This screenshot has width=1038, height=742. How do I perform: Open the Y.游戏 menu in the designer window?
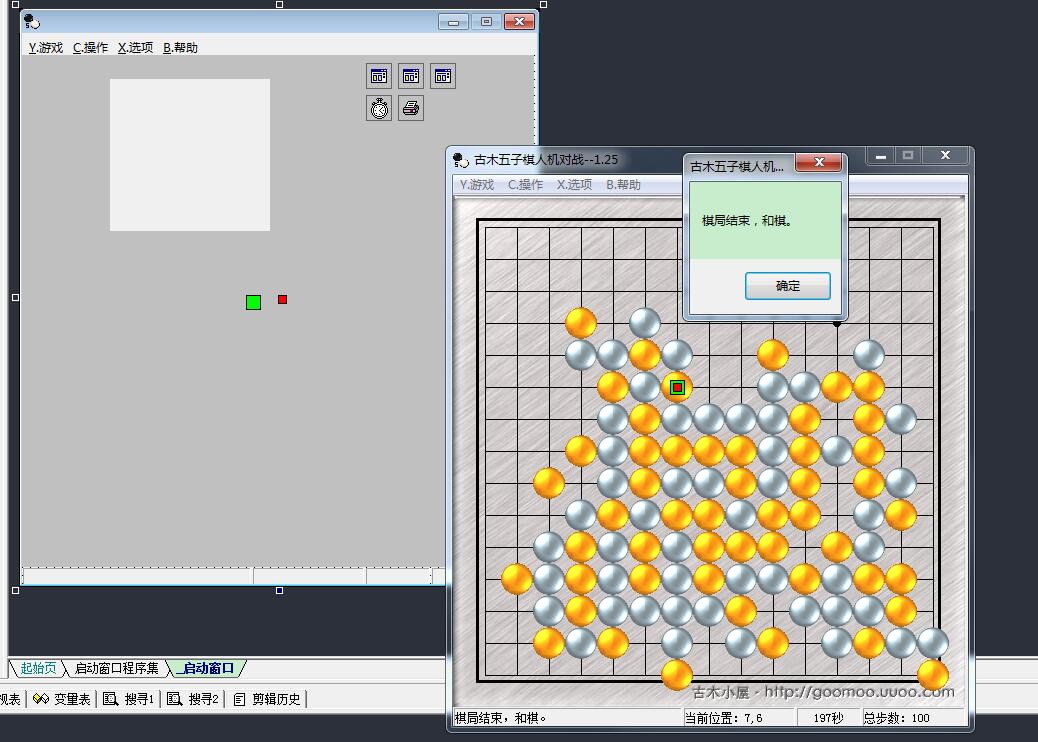46,48
